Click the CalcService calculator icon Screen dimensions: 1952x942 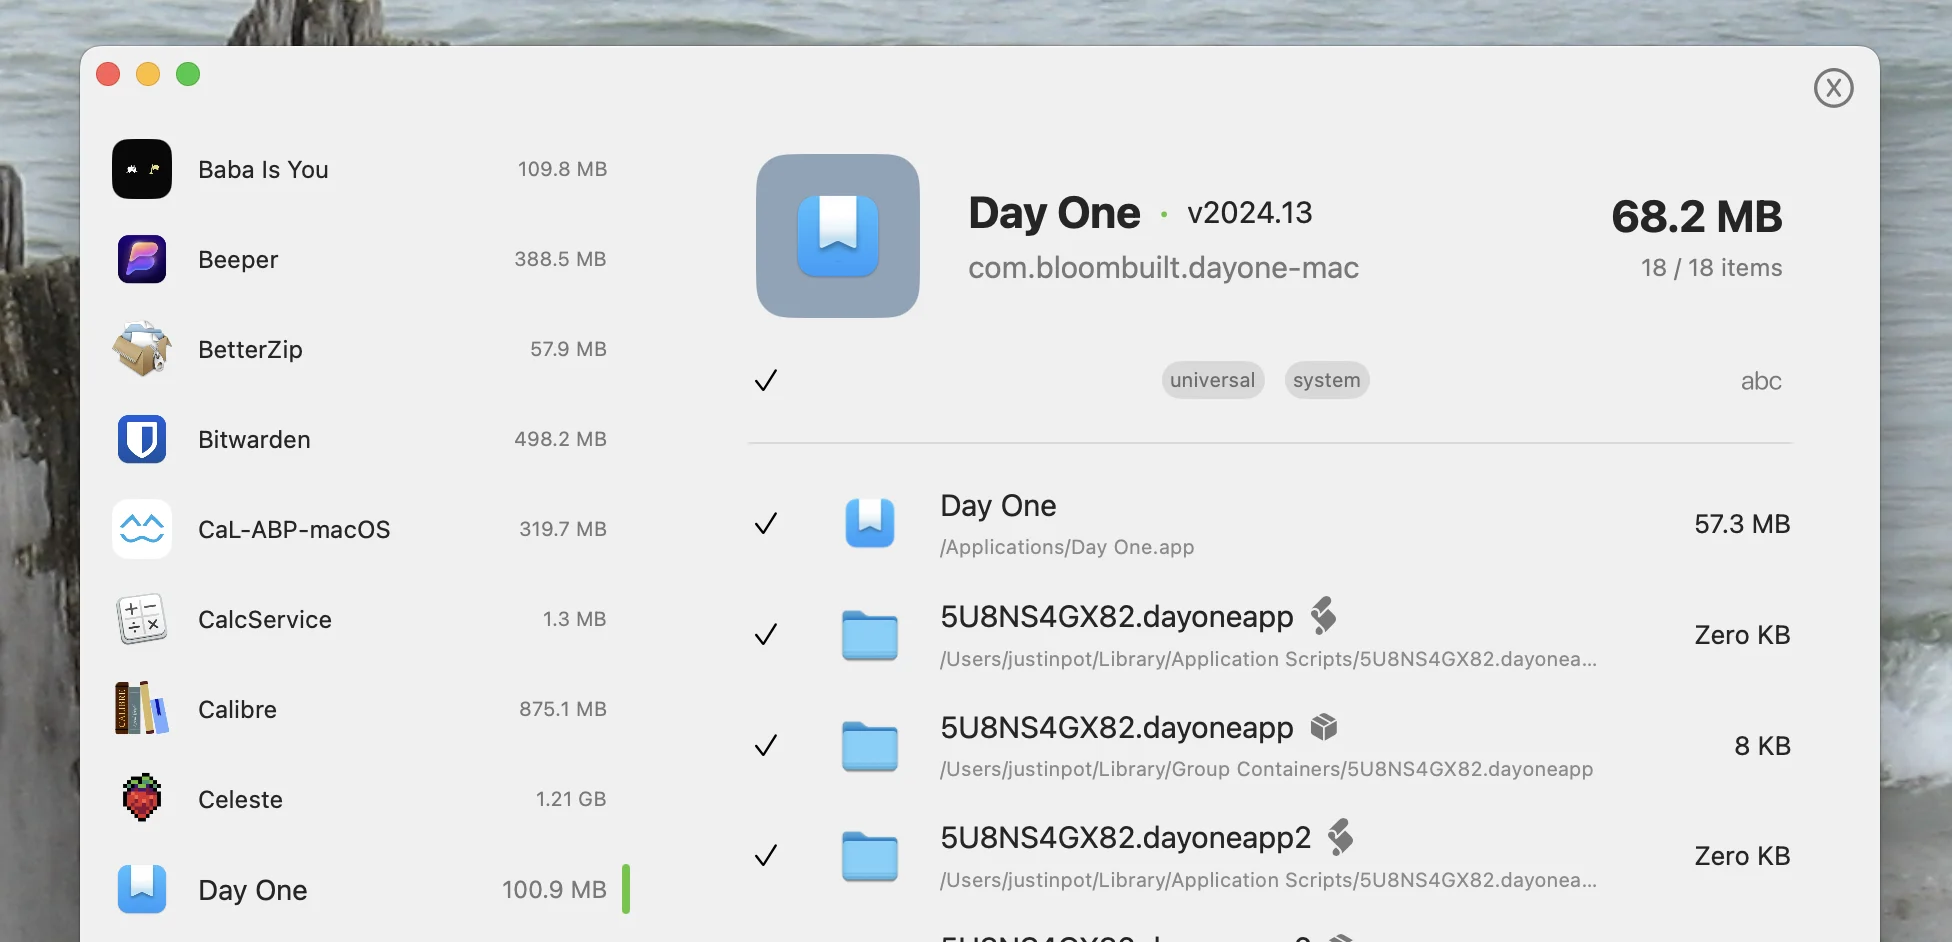click(x=142, y=619)
